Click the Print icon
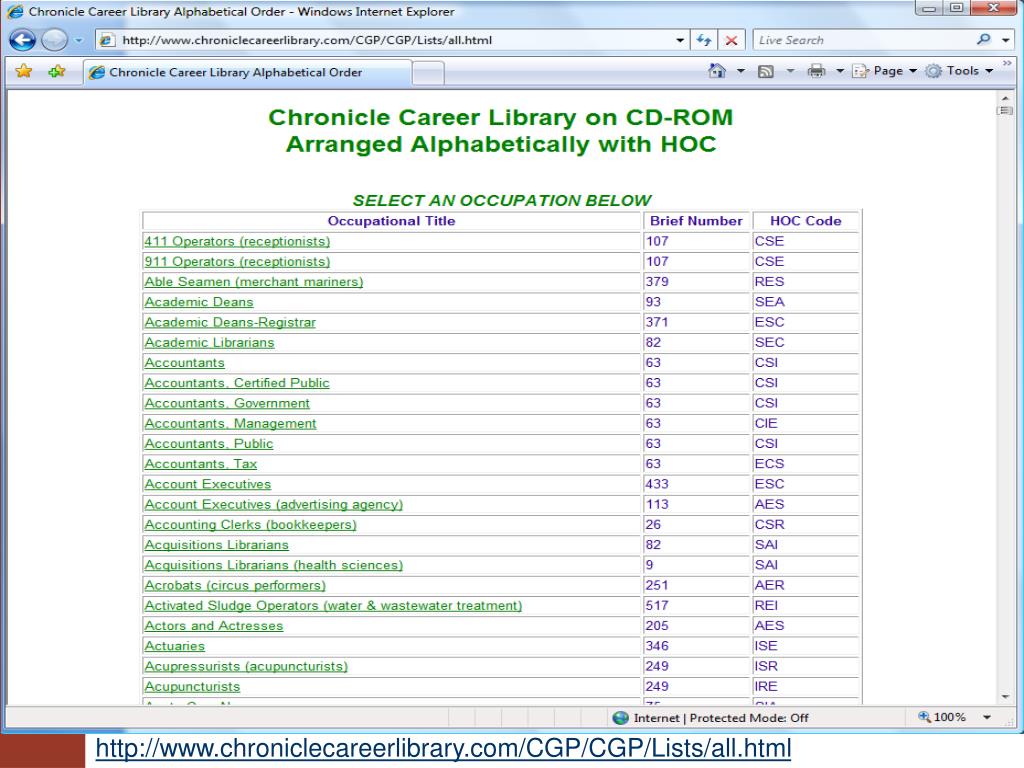 (816, 71)
